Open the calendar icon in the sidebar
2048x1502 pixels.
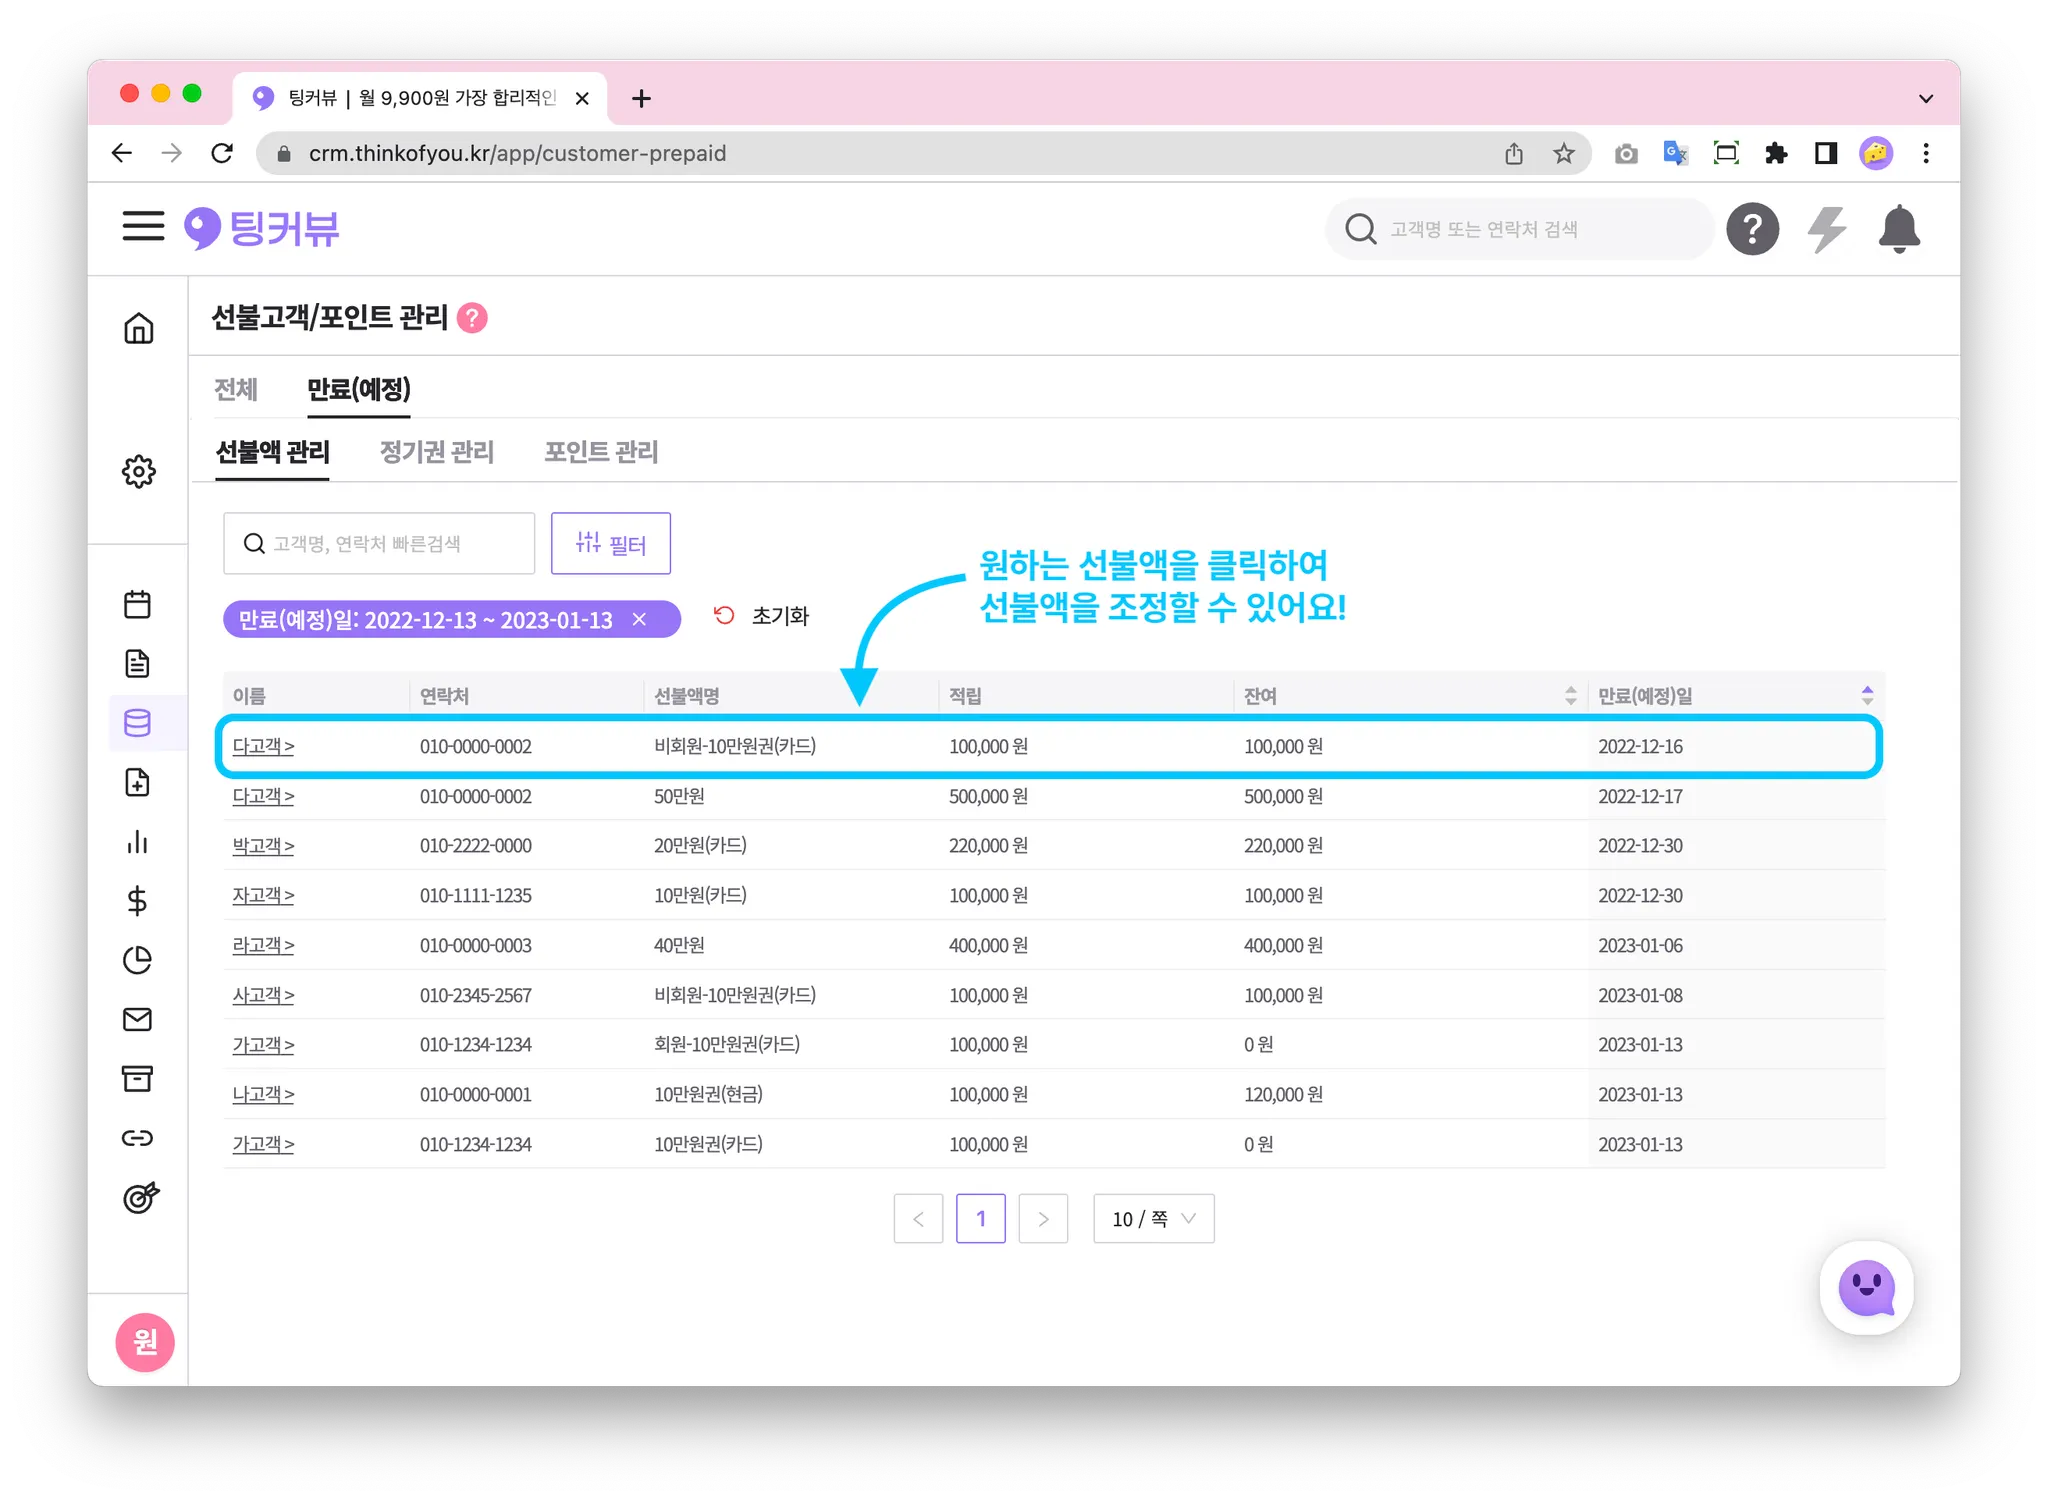tap(138, 604)
